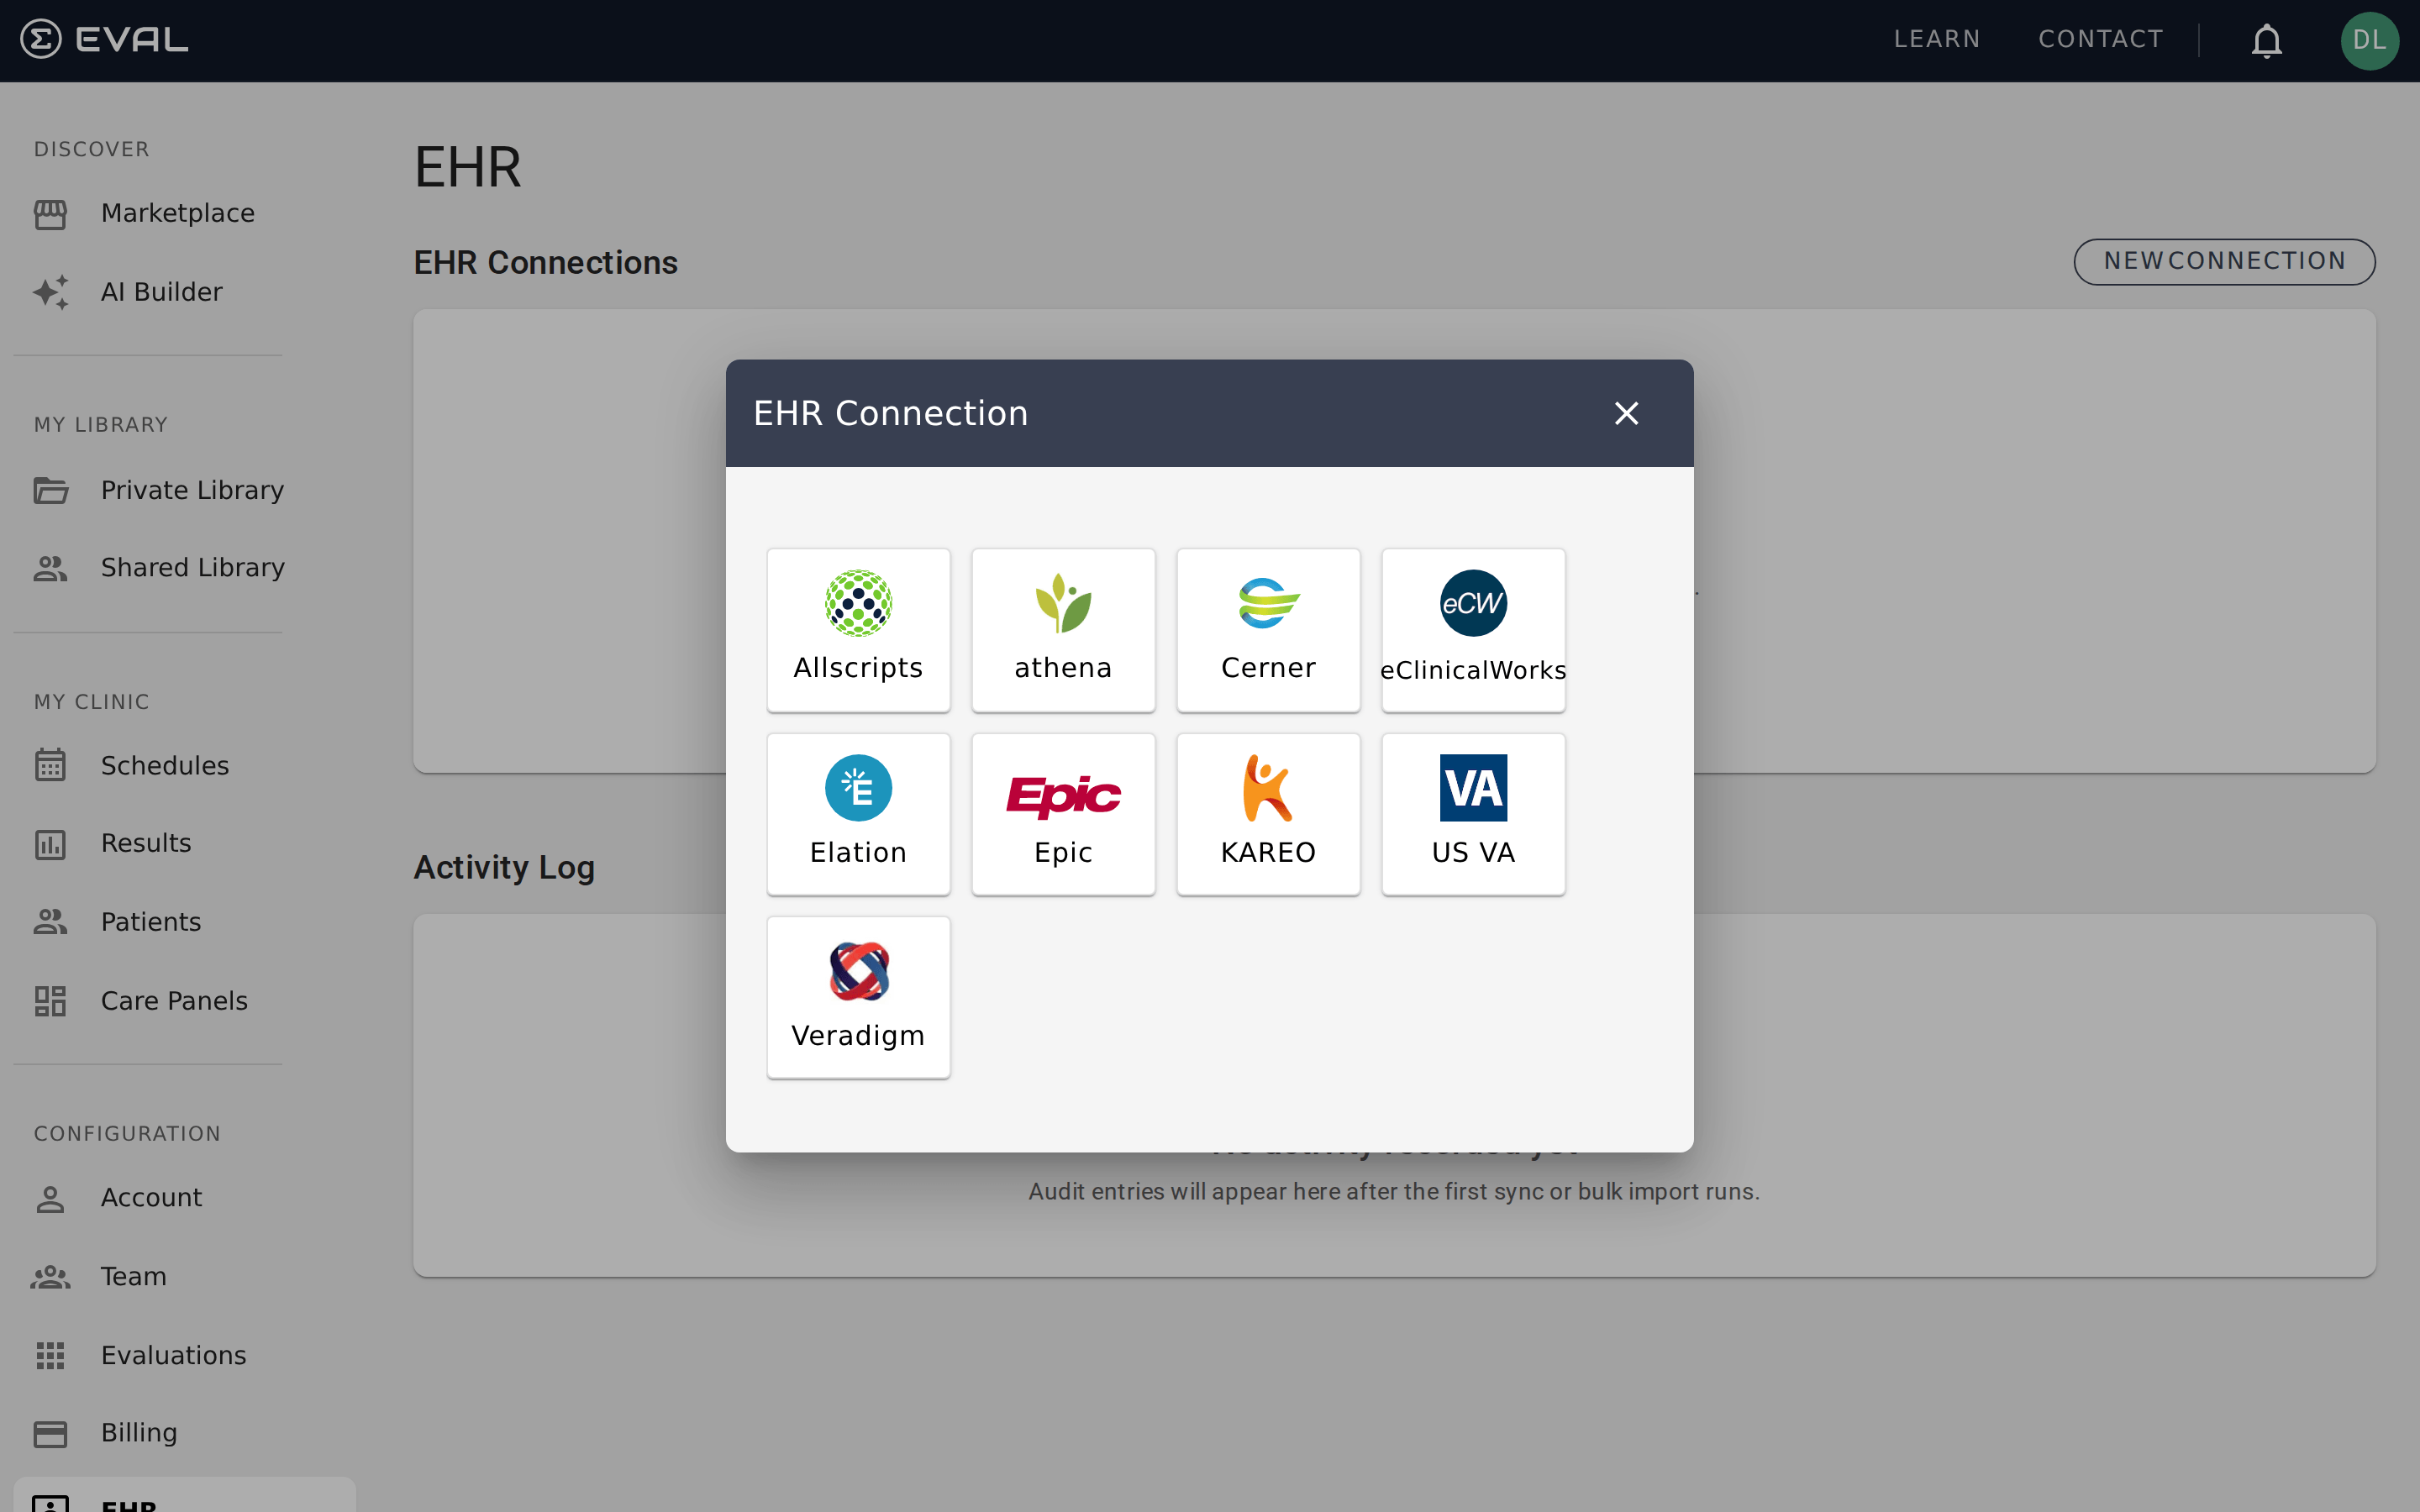Viewport: 2420px width, 1512px height.
Task: Click the Team group icon
Action: (50, 1277)
